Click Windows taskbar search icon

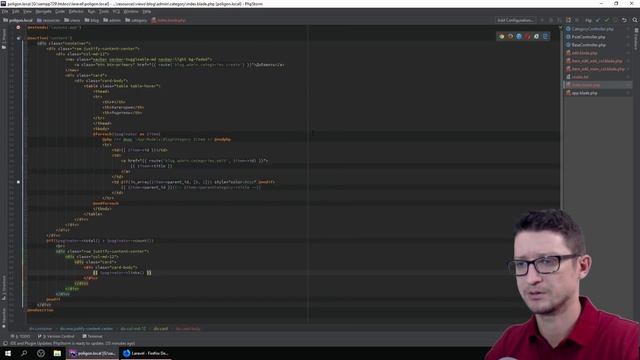point(24,353)
